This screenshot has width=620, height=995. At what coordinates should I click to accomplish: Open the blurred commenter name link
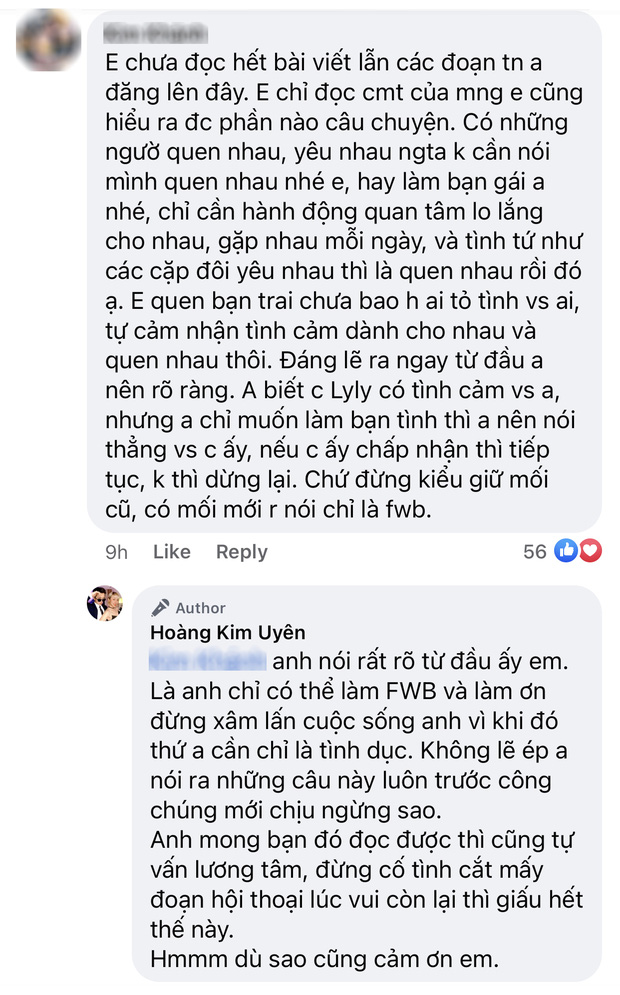tap(155, 32)
